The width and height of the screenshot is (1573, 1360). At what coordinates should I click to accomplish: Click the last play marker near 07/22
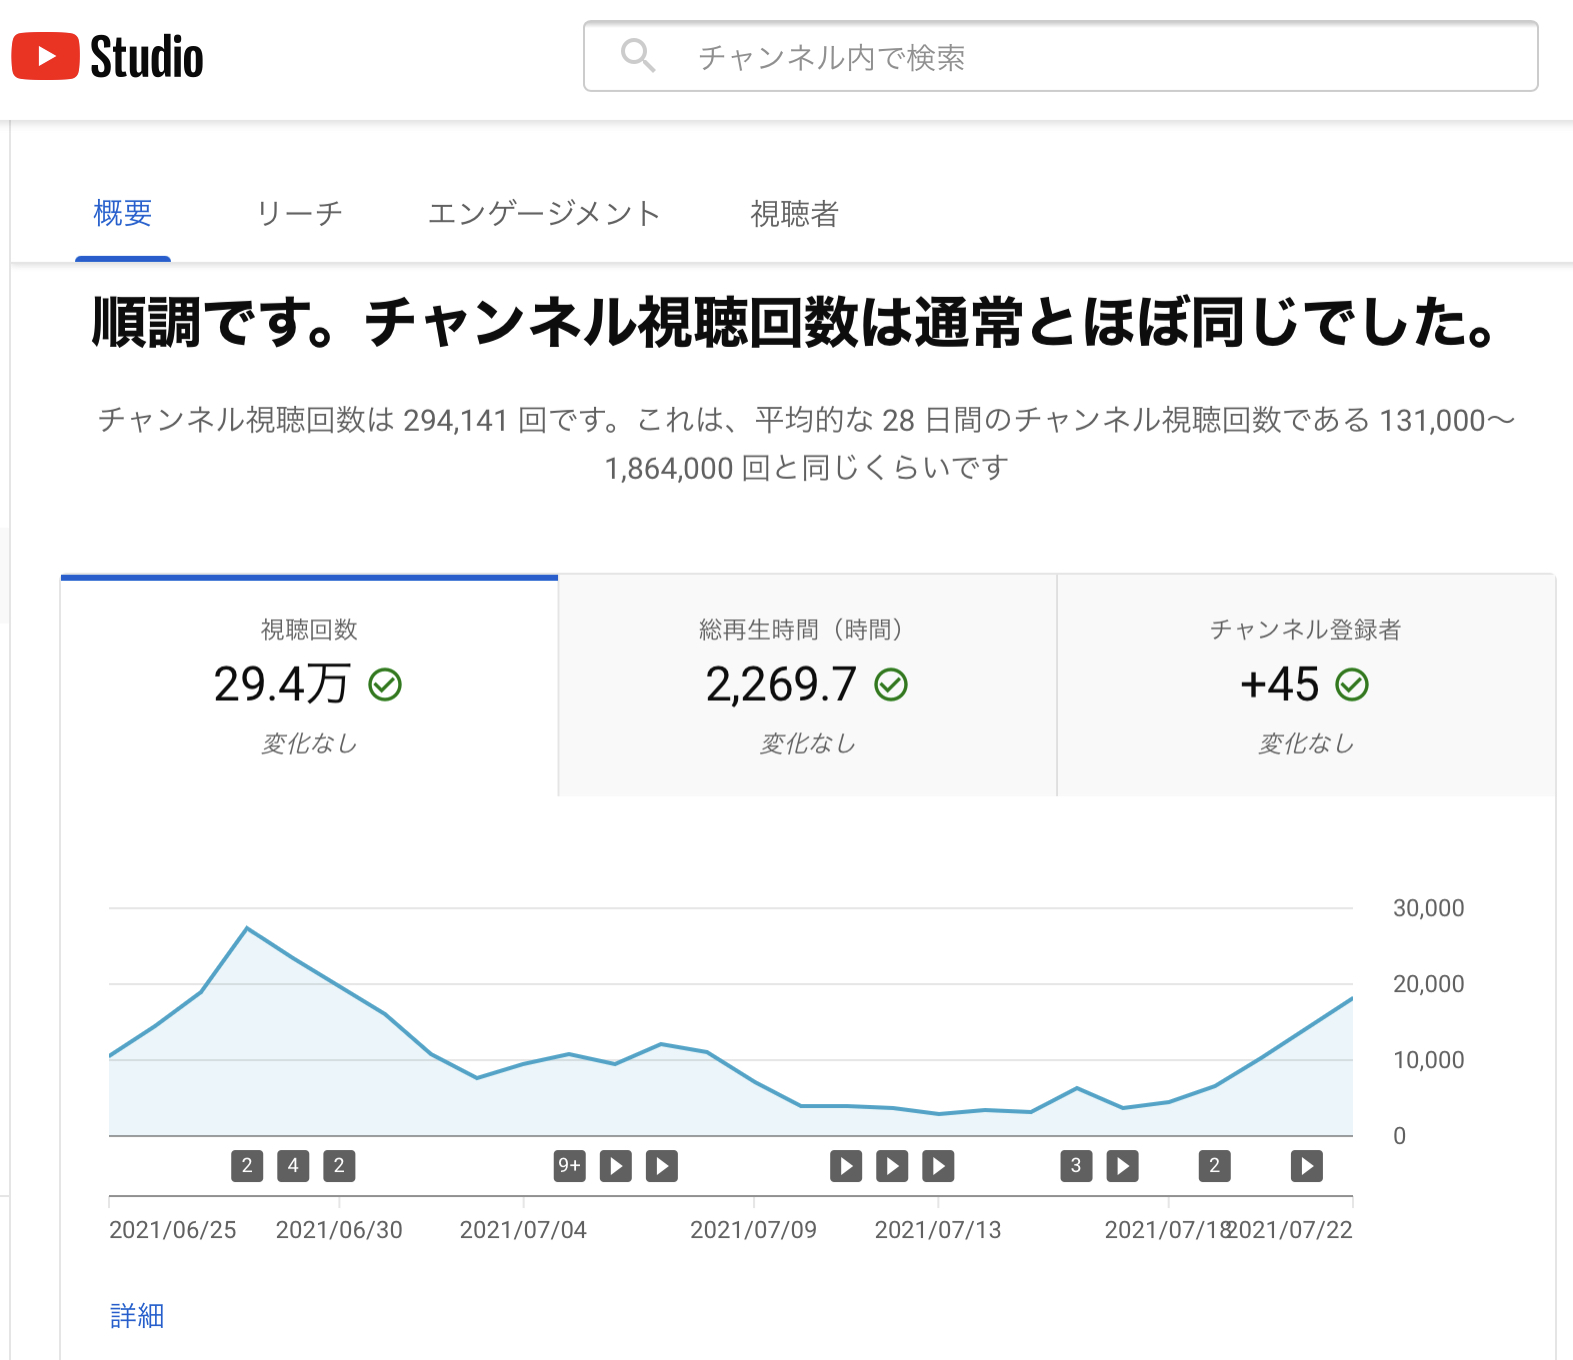pos(1307,1166)
